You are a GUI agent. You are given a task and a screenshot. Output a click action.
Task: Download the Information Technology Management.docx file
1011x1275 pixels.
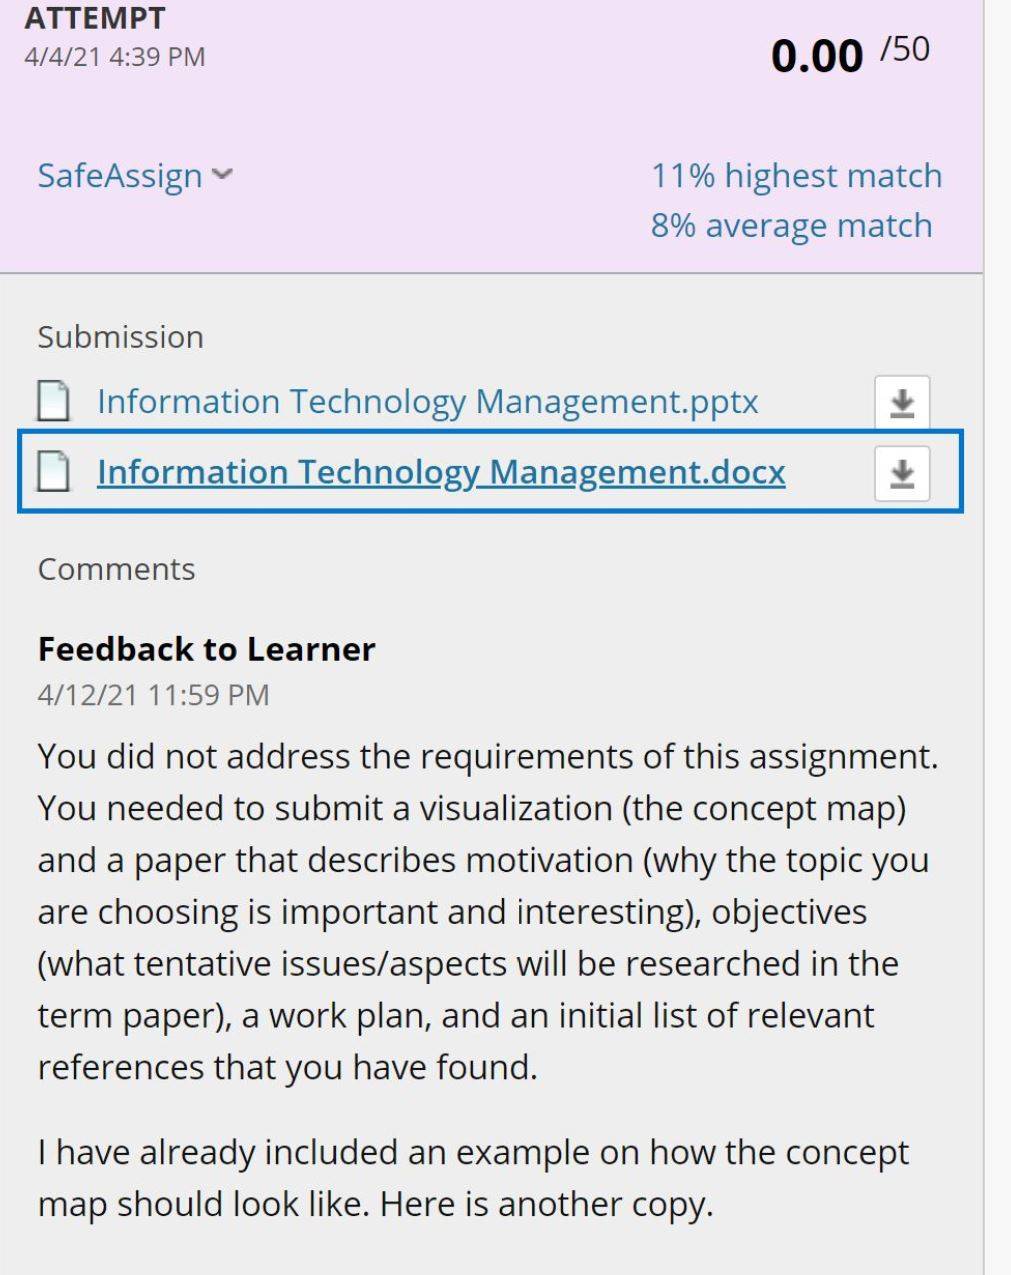click(x=902, y=473)
